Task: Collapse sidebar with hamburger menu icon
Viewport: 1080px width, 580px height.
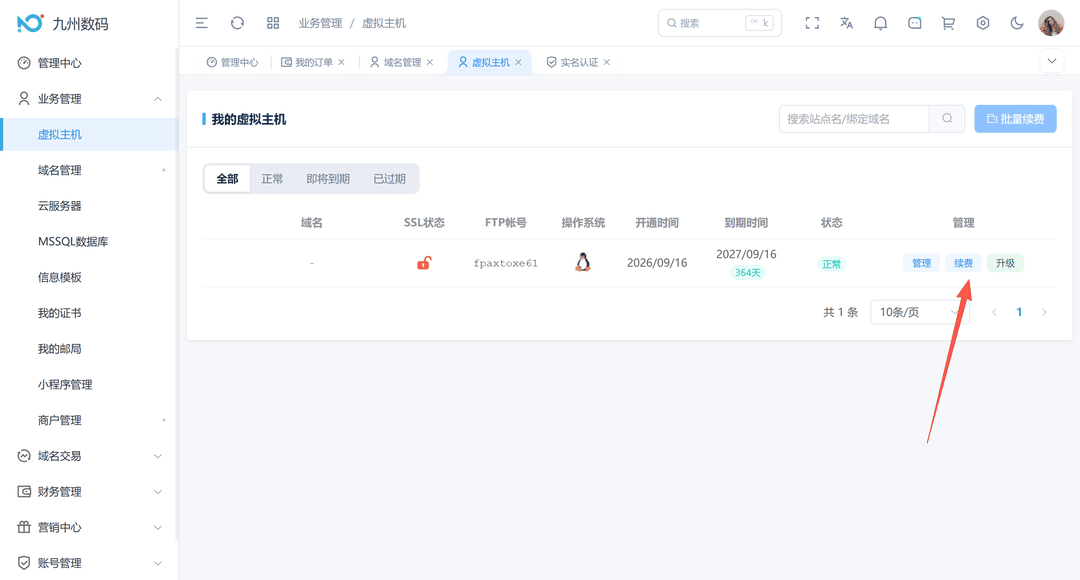Action: click(x=202, y=23)
